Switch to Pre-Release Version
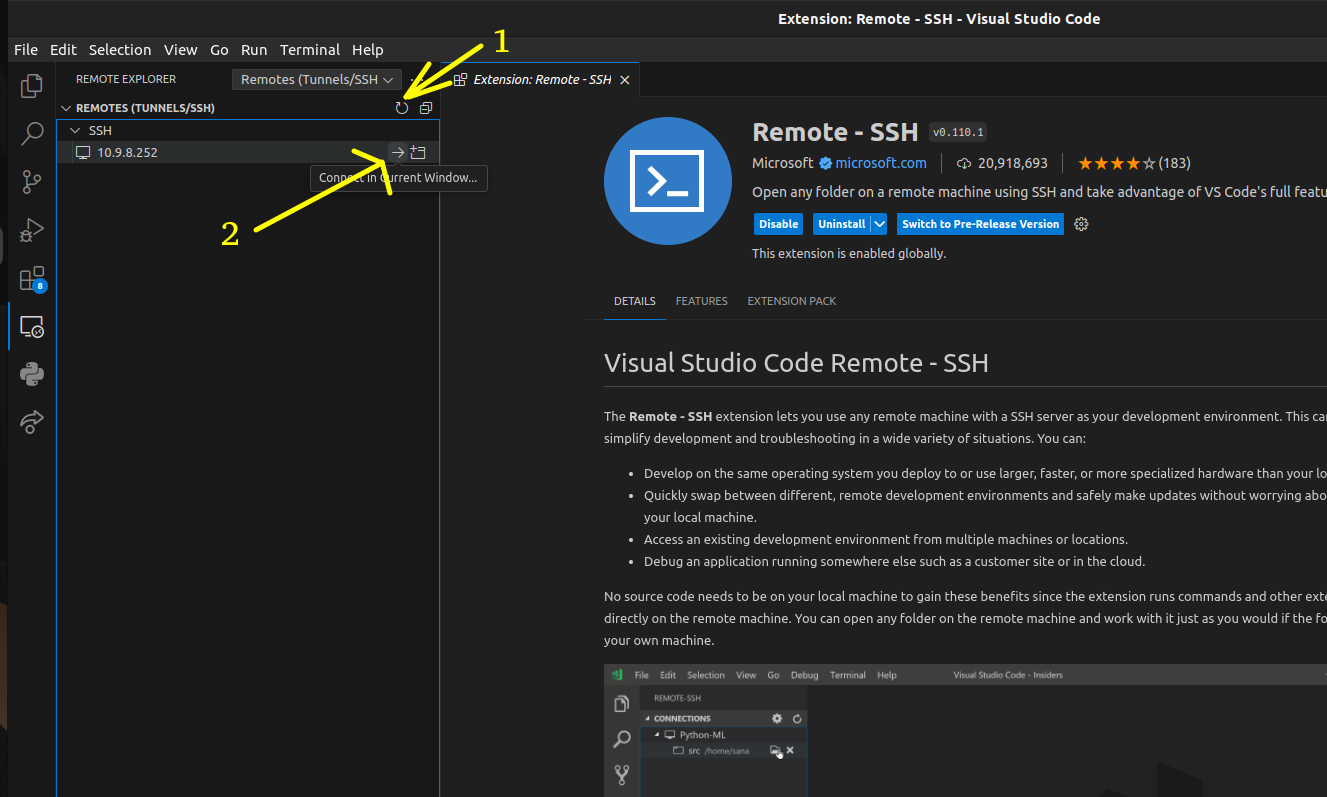Screen dimensions: 1327x797 coord(980,224)
